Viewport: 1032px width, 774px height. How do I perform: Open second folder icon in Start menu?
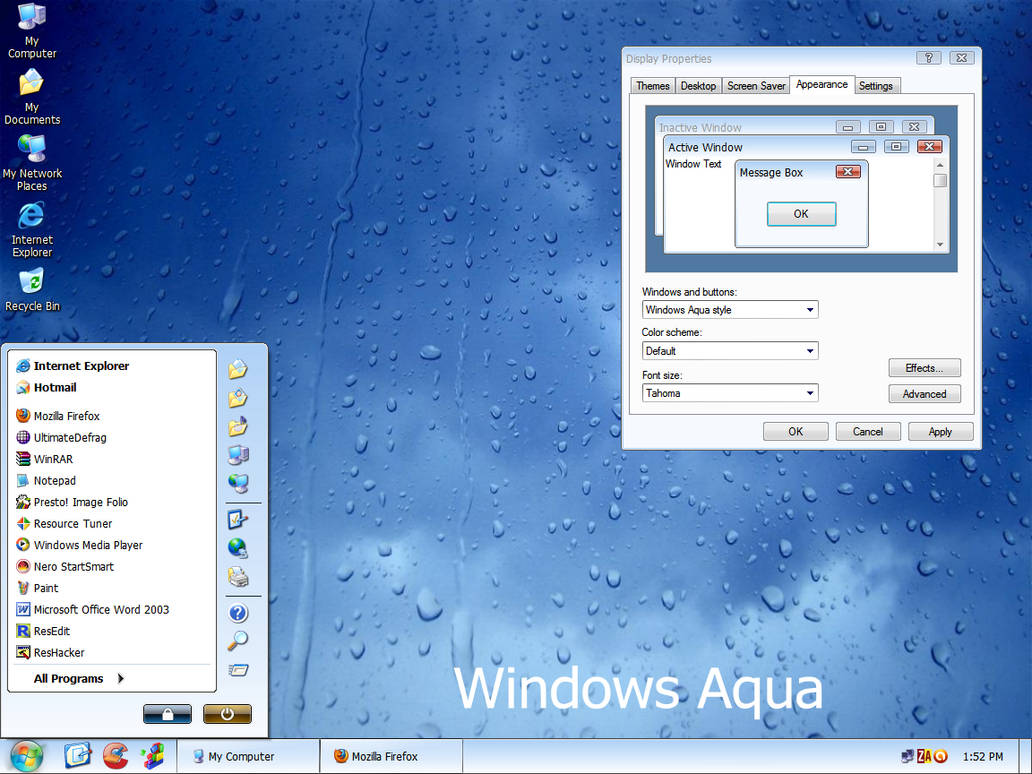tap(238, 398)
